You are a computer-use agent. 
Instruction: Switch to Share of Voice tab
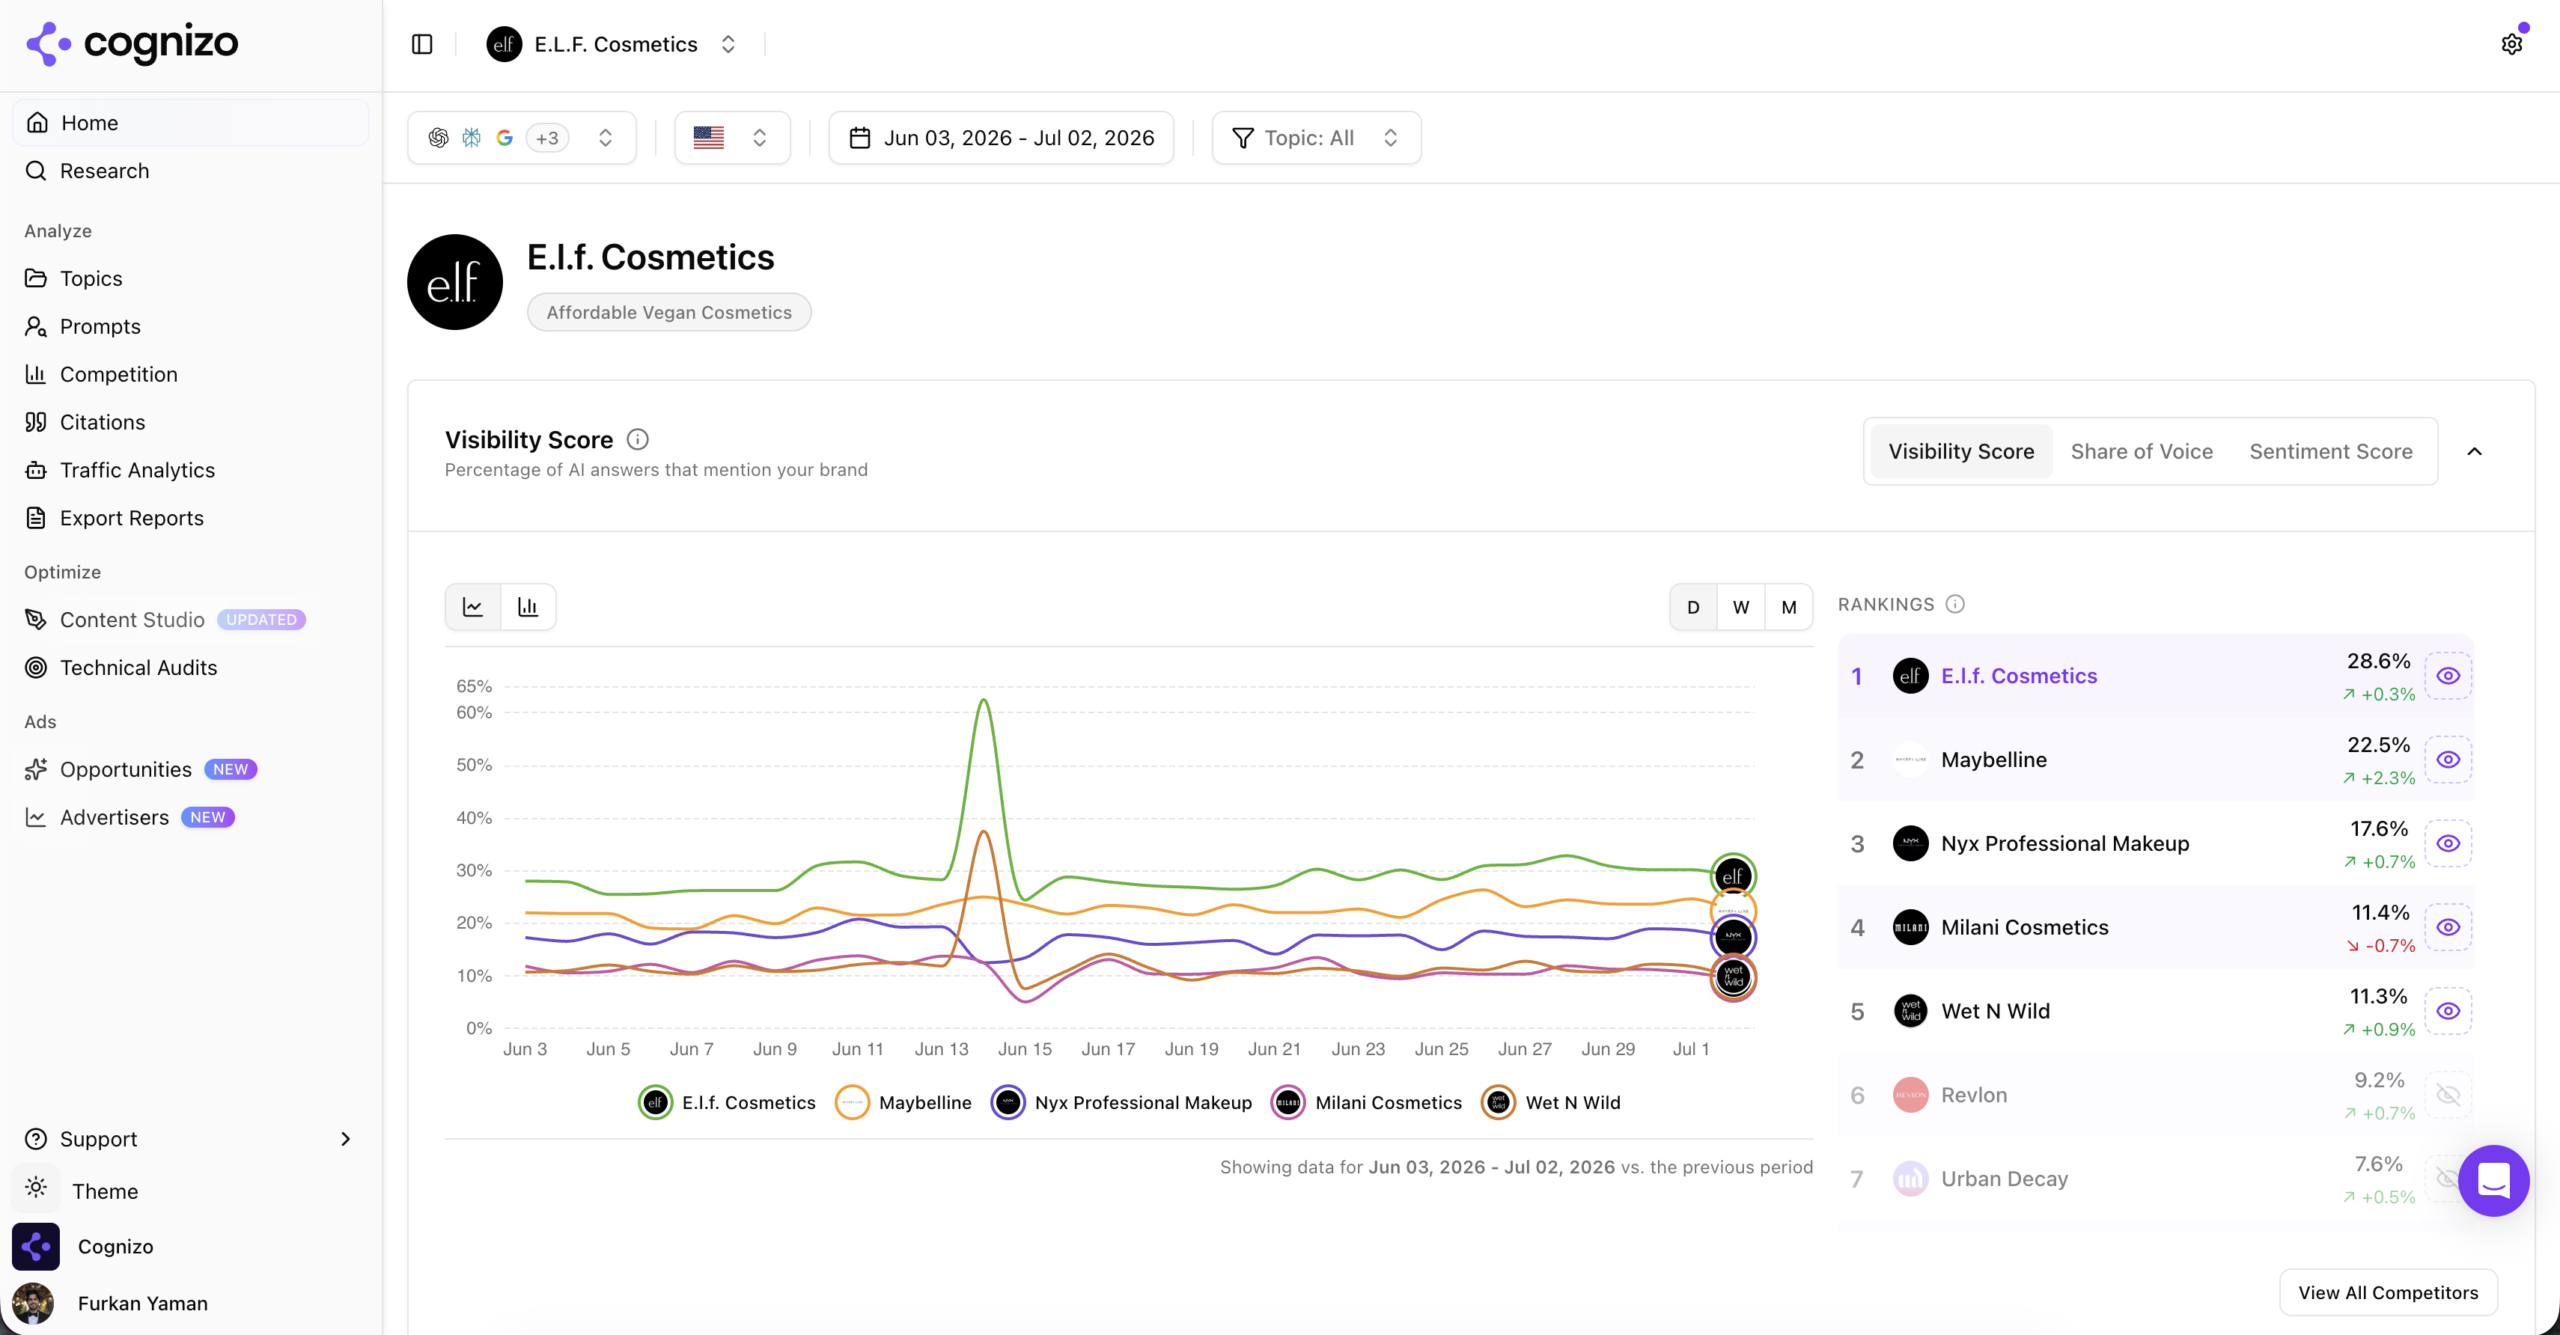[2141, 452]
